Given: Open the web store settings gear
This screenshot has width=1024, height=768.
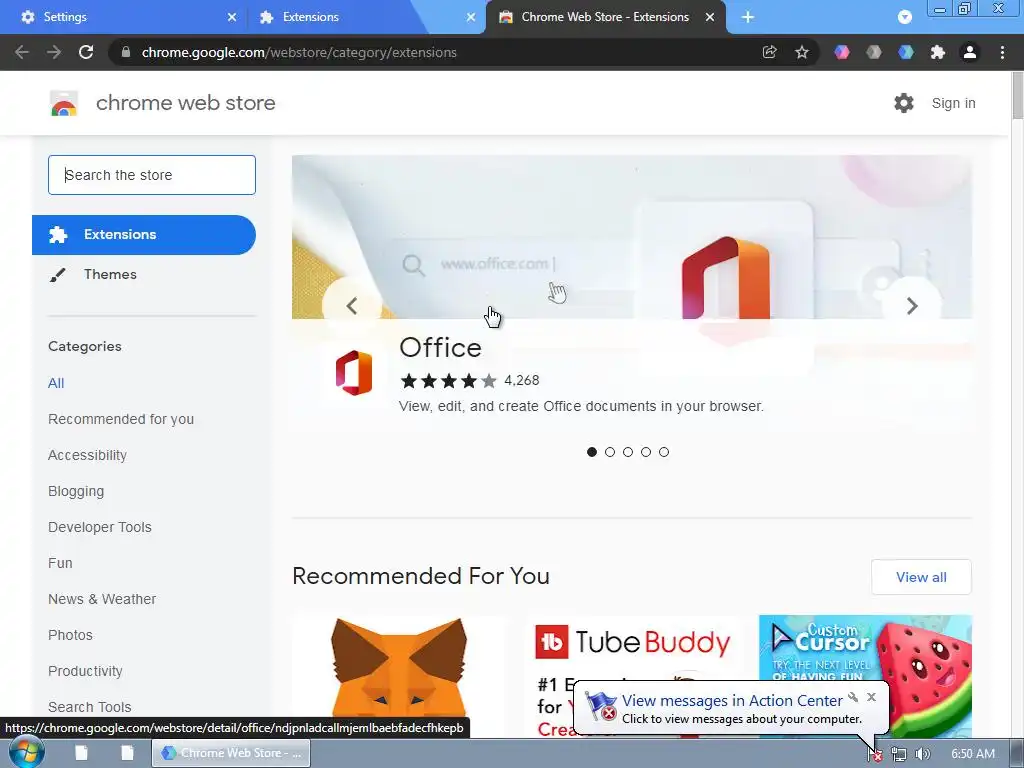Looking at the screenshot, I should coord(904,103).
